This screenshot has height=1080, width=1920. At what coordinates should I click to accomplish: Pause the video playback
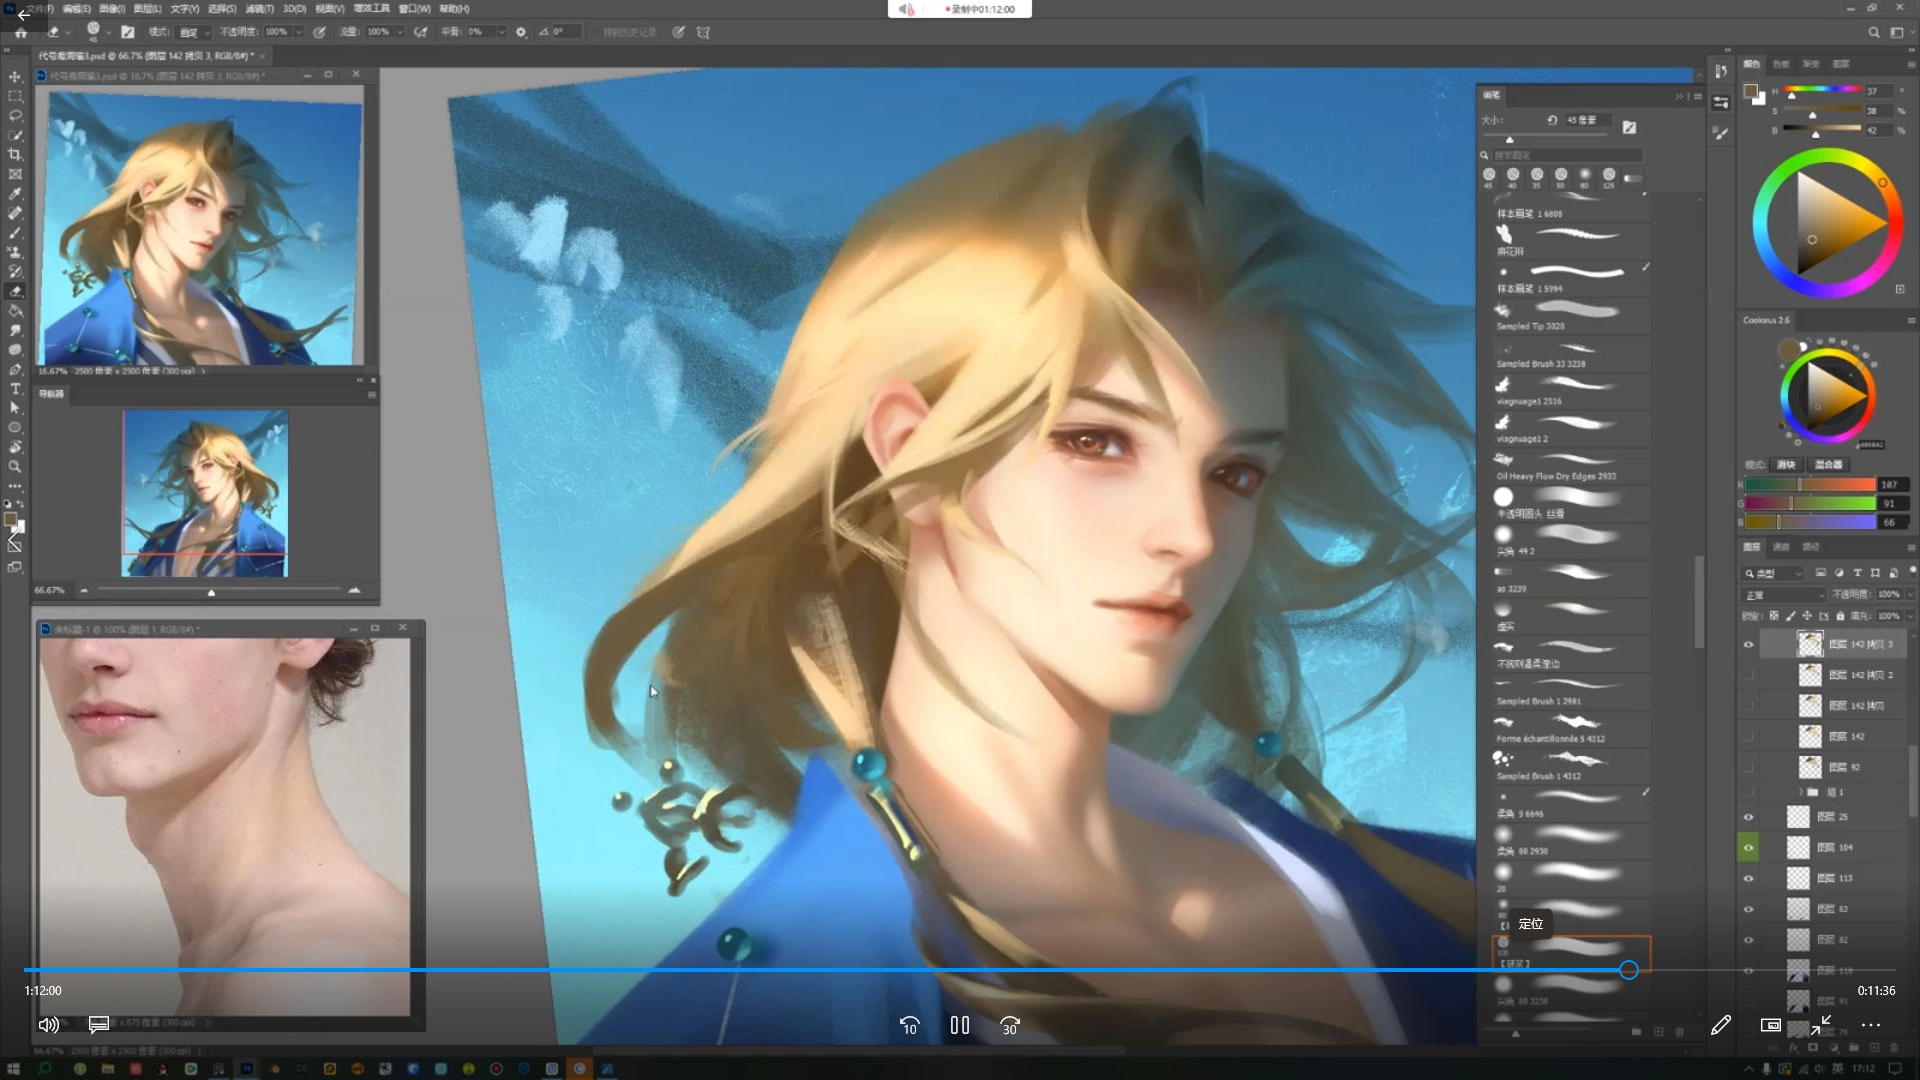pos(959,1025)
